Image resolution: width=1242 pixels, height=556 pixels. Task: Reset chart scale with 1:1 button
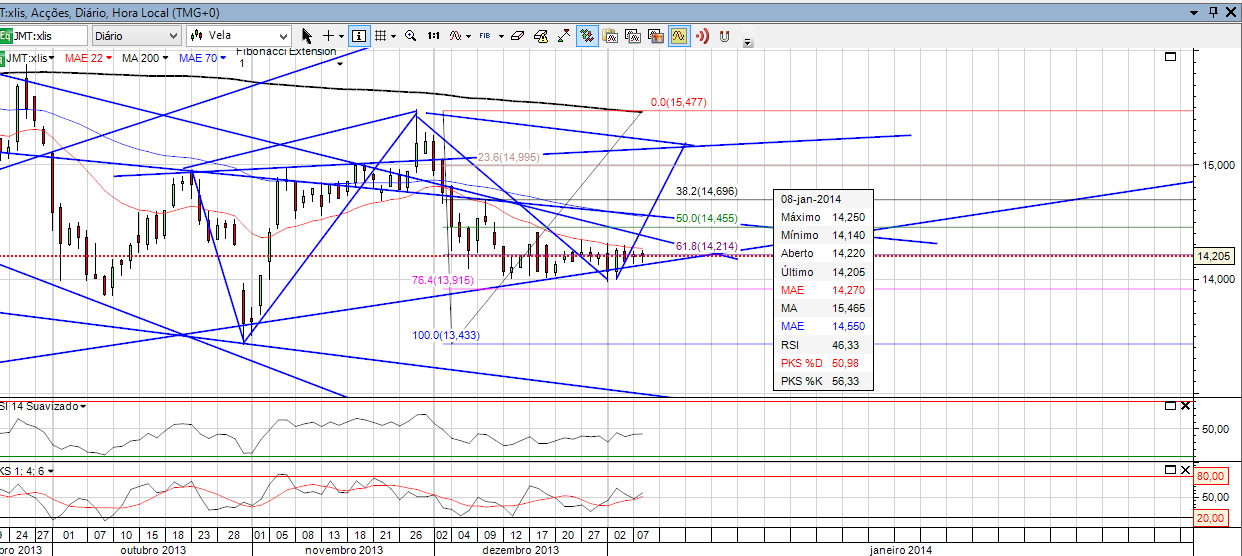tap(433, 35)
